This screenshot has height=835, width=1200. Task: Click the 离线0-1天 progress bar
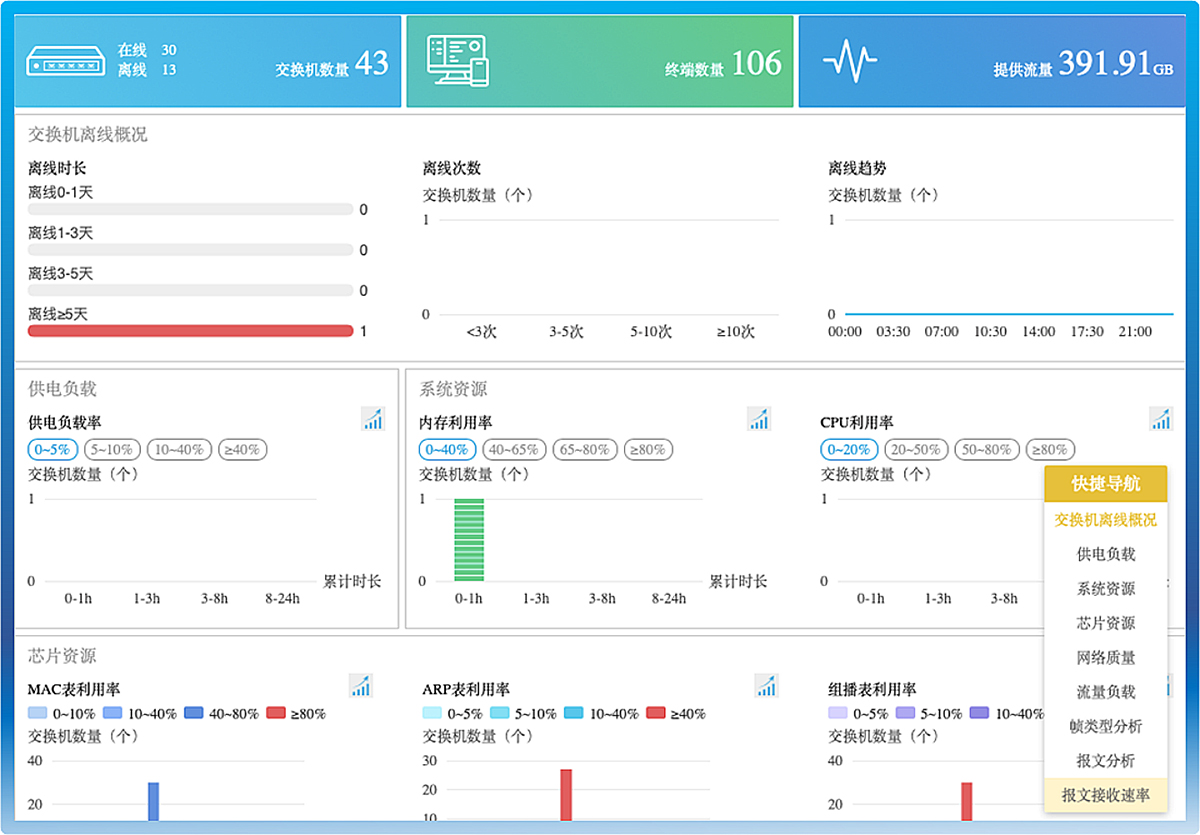(x=190, y=210)
